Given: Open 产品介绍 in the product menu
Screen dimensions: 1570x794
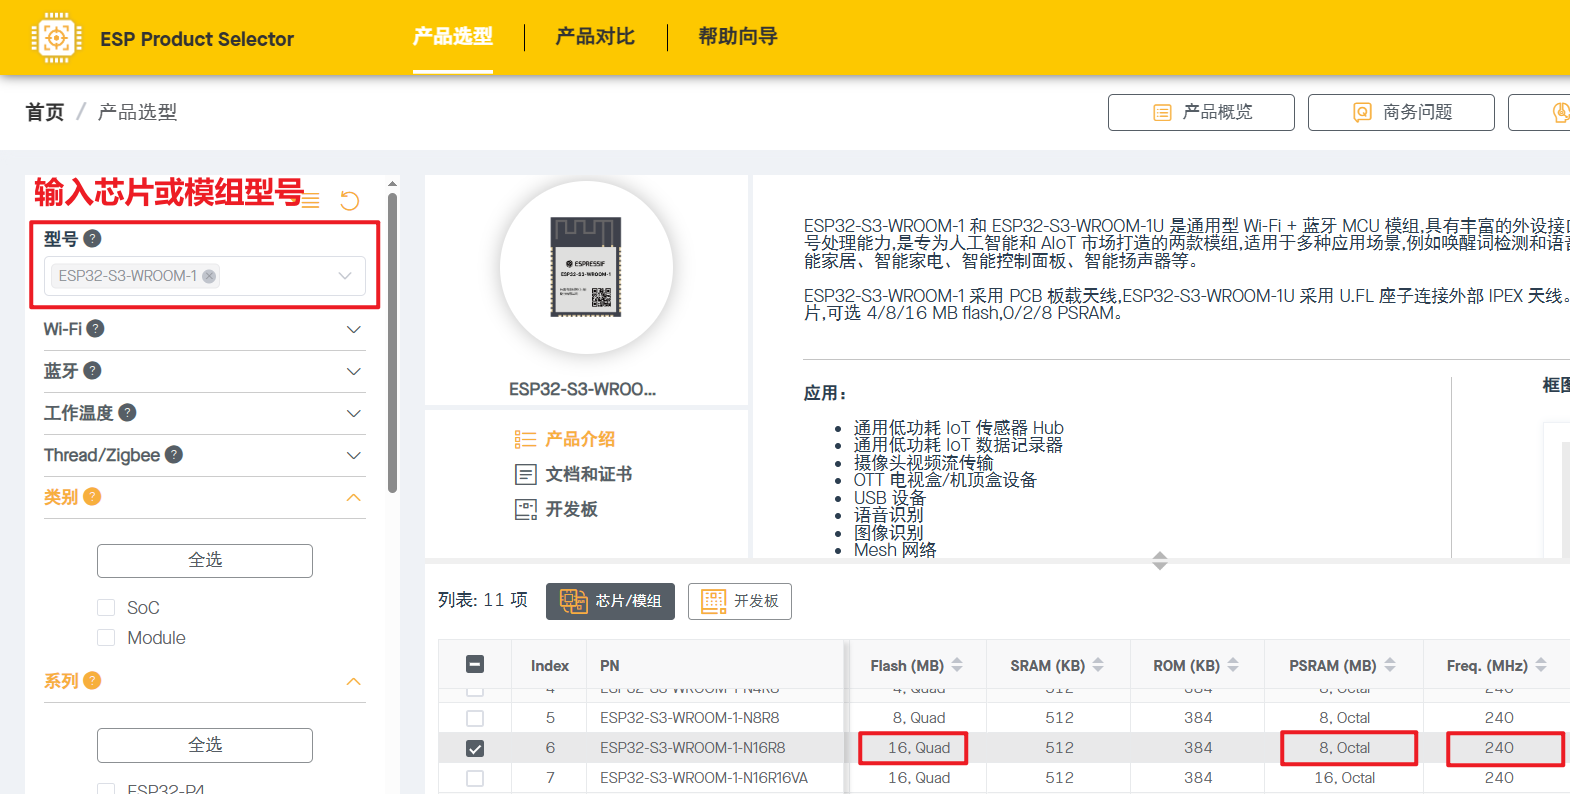Looking at the screenshot, I should (x=580, y=439).
